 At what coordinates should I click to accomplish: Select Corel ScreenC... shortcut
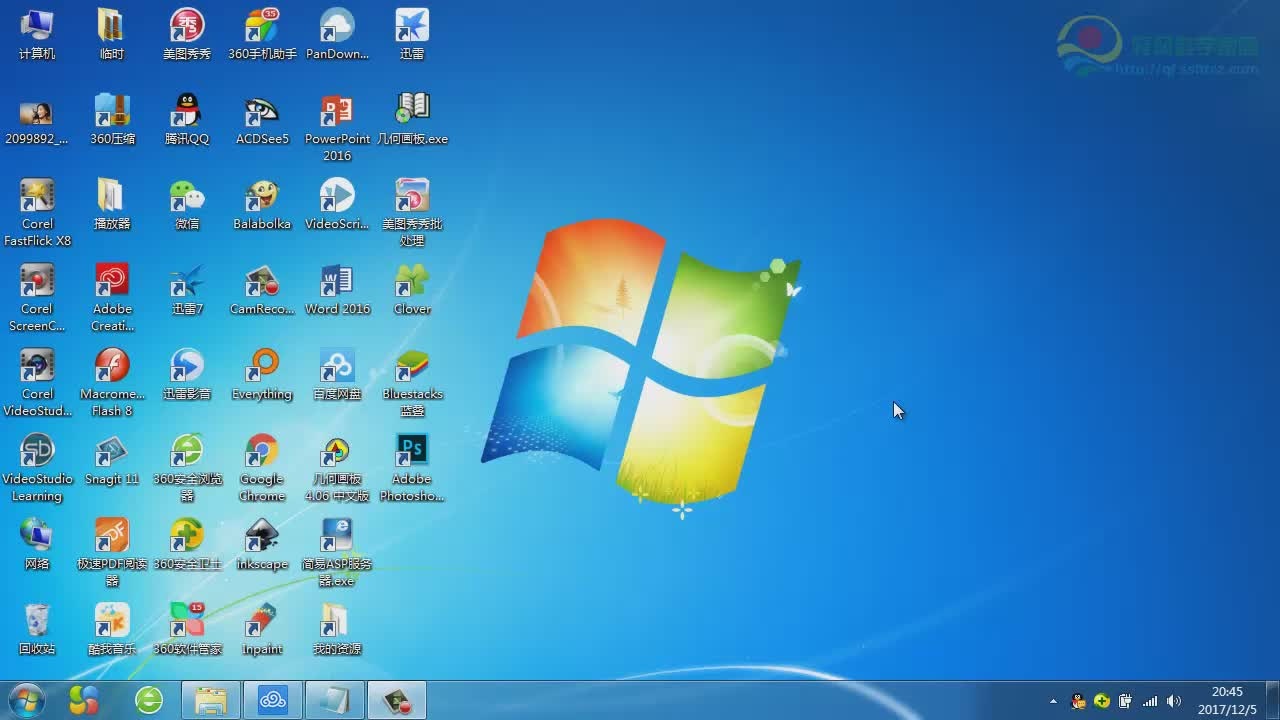tap(37, 298)
